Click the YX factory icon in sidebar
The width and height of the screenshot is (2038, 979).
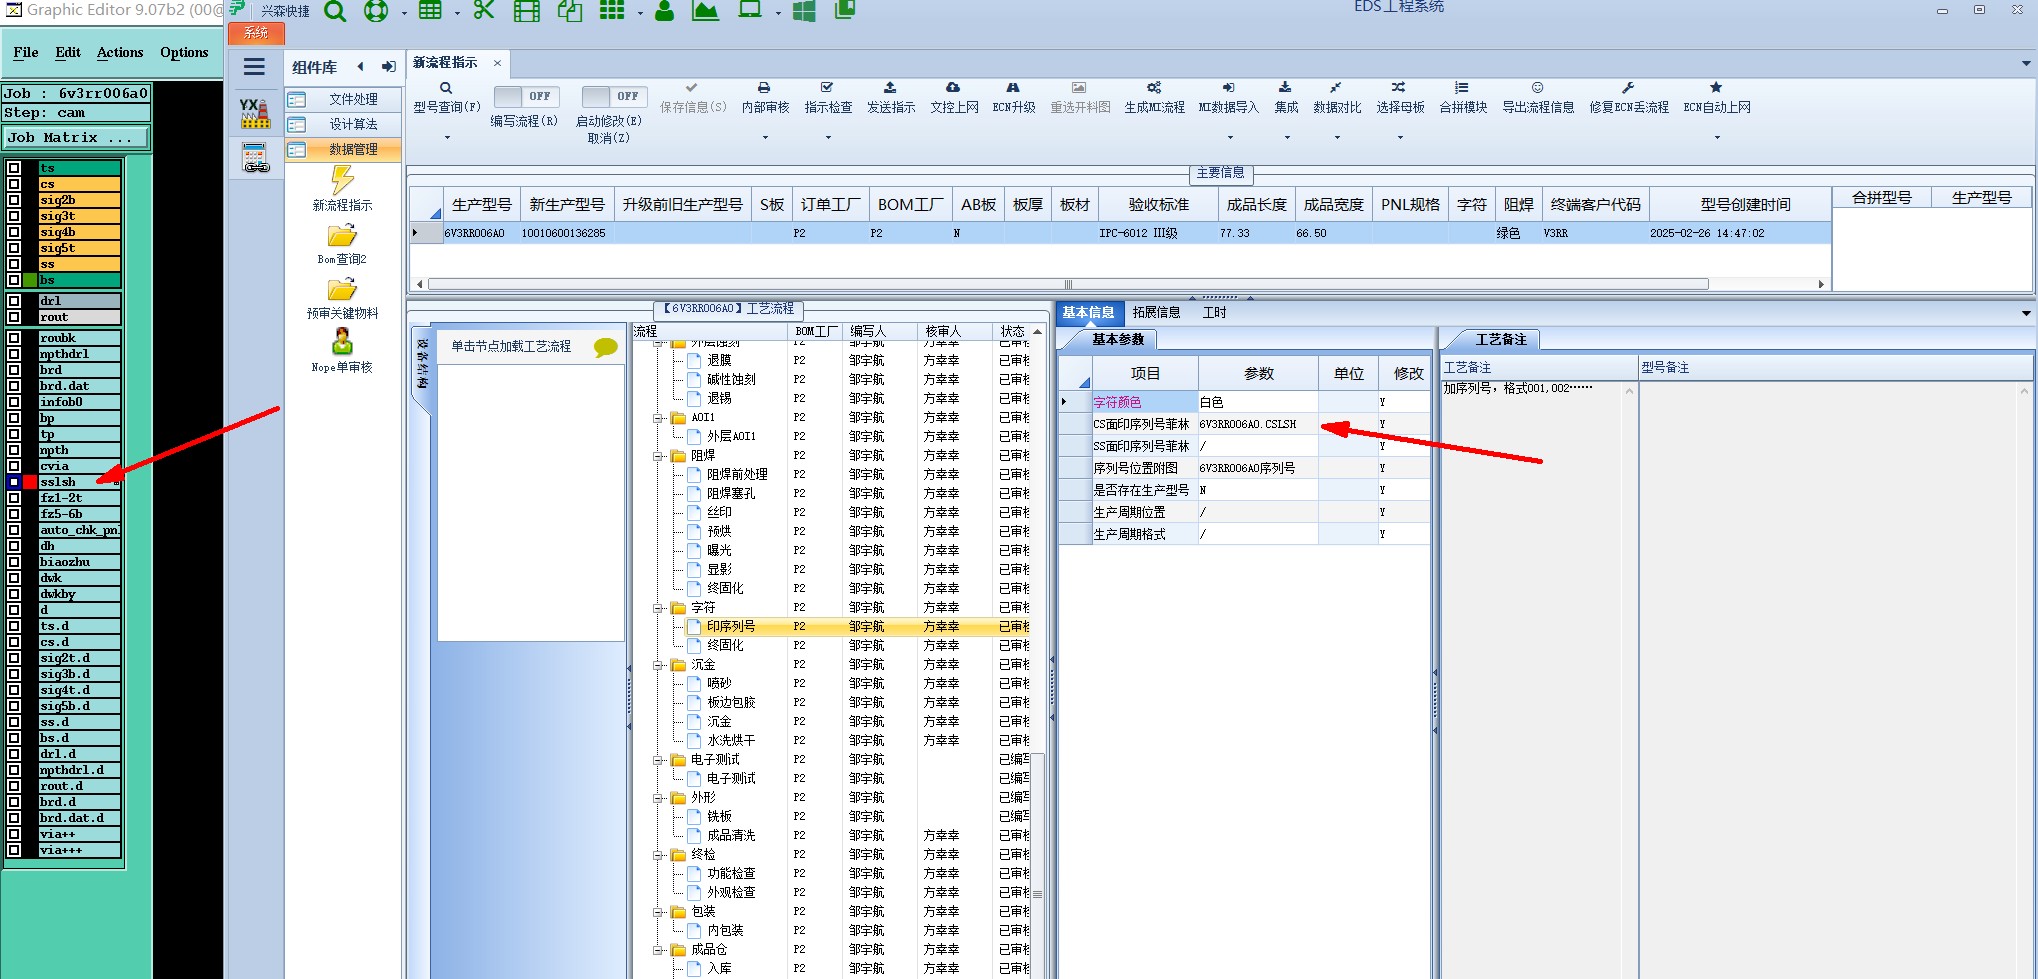click(255, 113)
